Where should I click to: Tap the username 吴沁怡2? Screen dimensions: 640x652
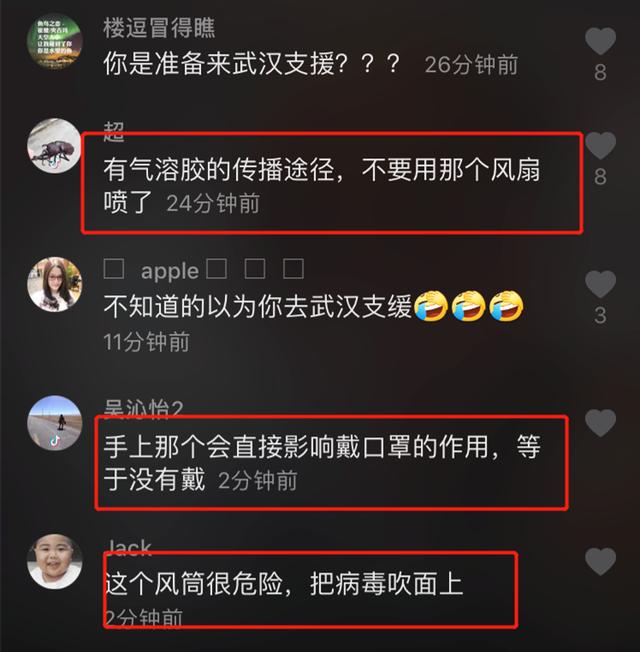coord(143,409)
